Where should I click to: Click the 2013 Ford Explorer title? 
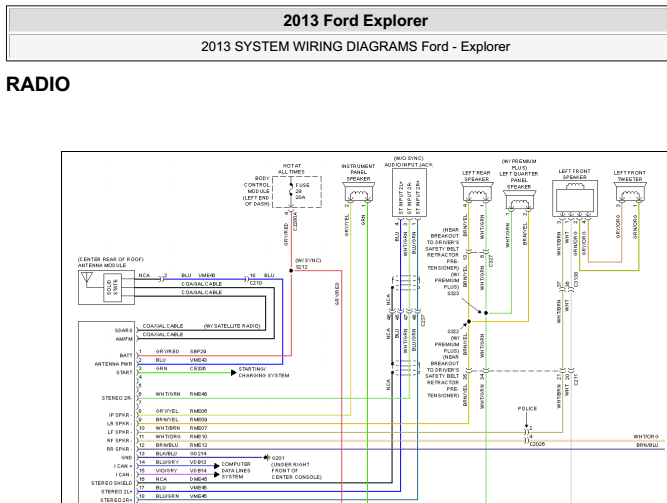[x=355, y=20]
